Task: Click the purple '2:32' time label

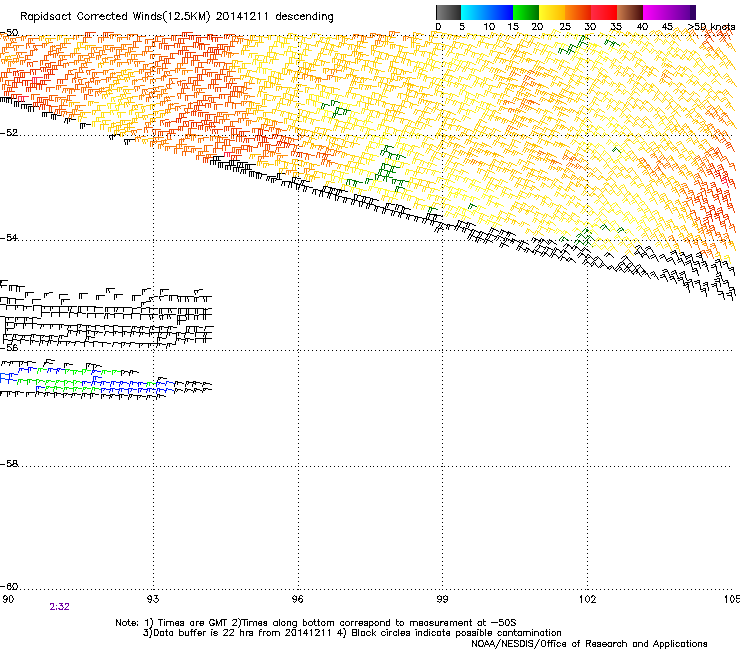Action: click(59, 607)
